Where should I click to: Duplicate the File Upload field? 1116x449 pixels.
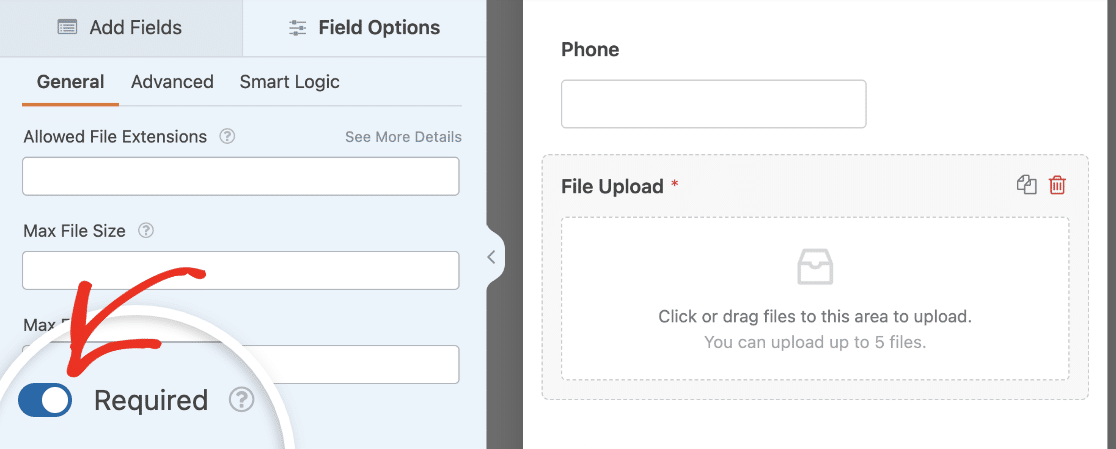coord(1026,186)
